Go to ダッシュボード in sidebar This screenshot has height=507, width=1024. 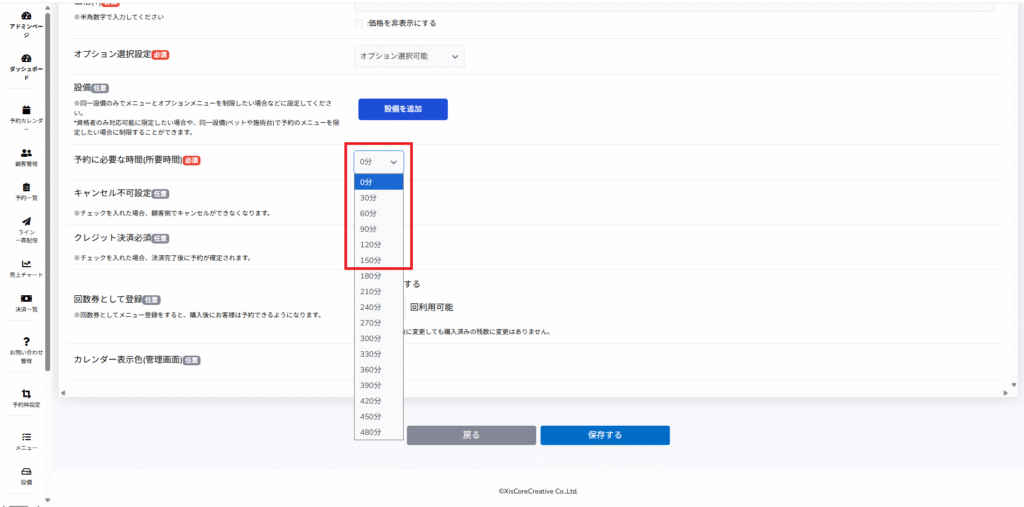[25, 59]
